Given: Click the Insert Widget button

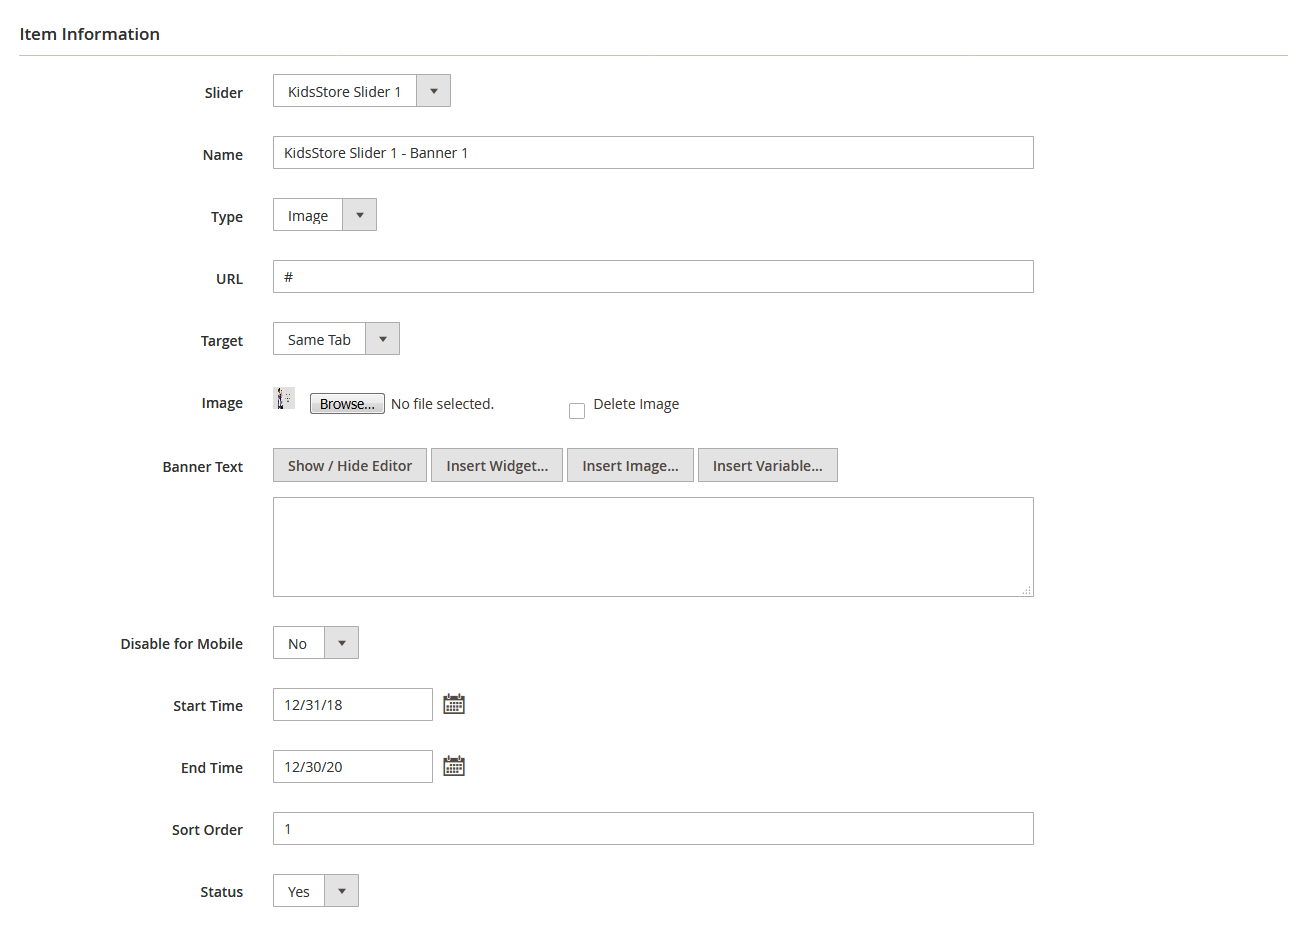Looking at the screenshot, I should click(x=497, y=466).
